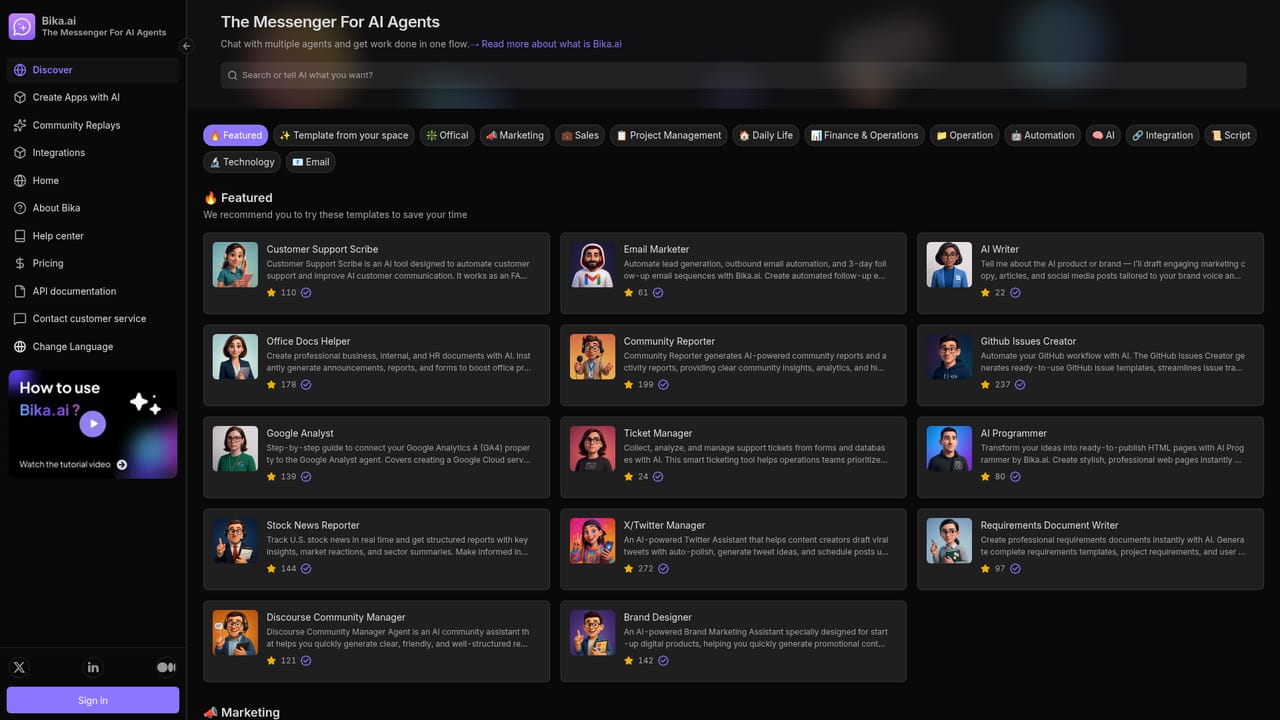Click the Integrations box icon

[x=20, y=153]
